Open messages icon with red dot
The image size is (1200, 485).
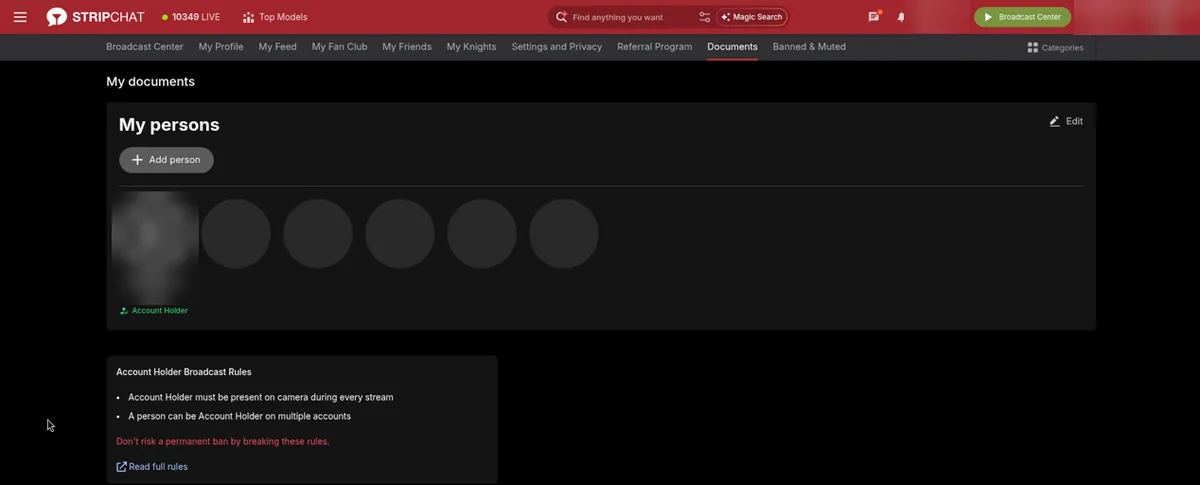(874, 17)
